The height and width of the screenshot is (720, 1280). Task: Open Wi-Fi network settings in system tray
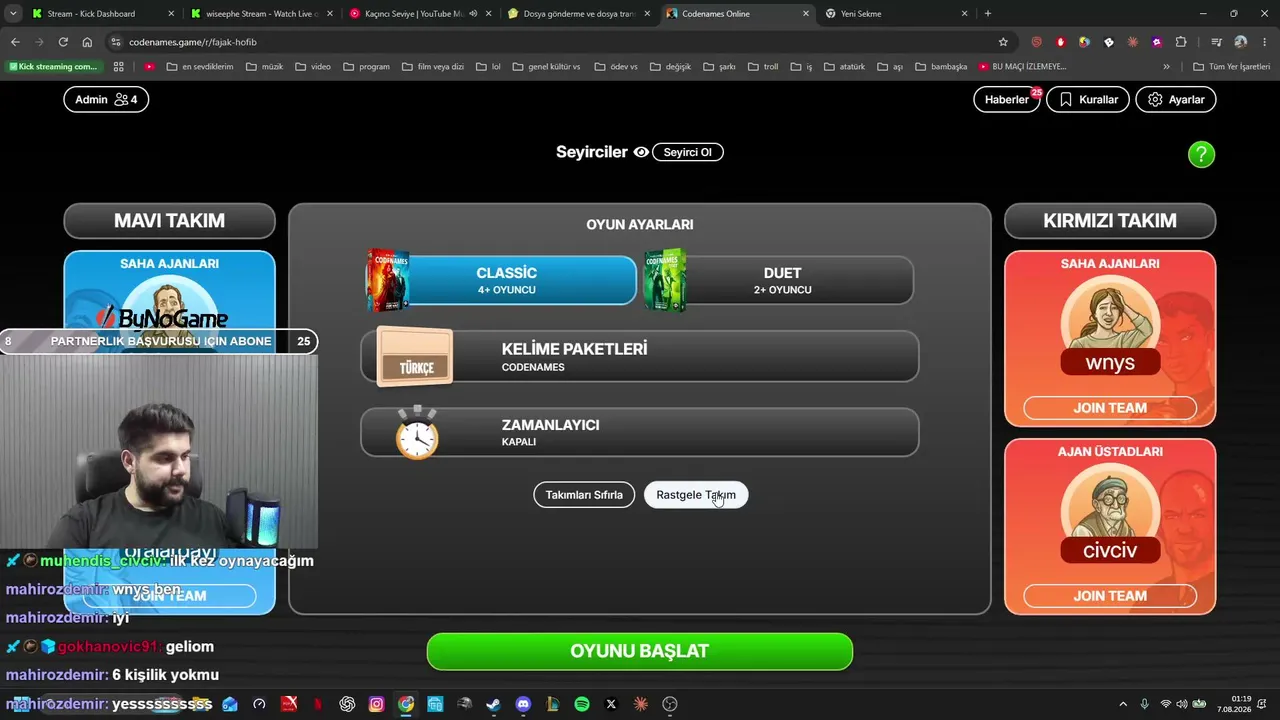[1165, 704]
